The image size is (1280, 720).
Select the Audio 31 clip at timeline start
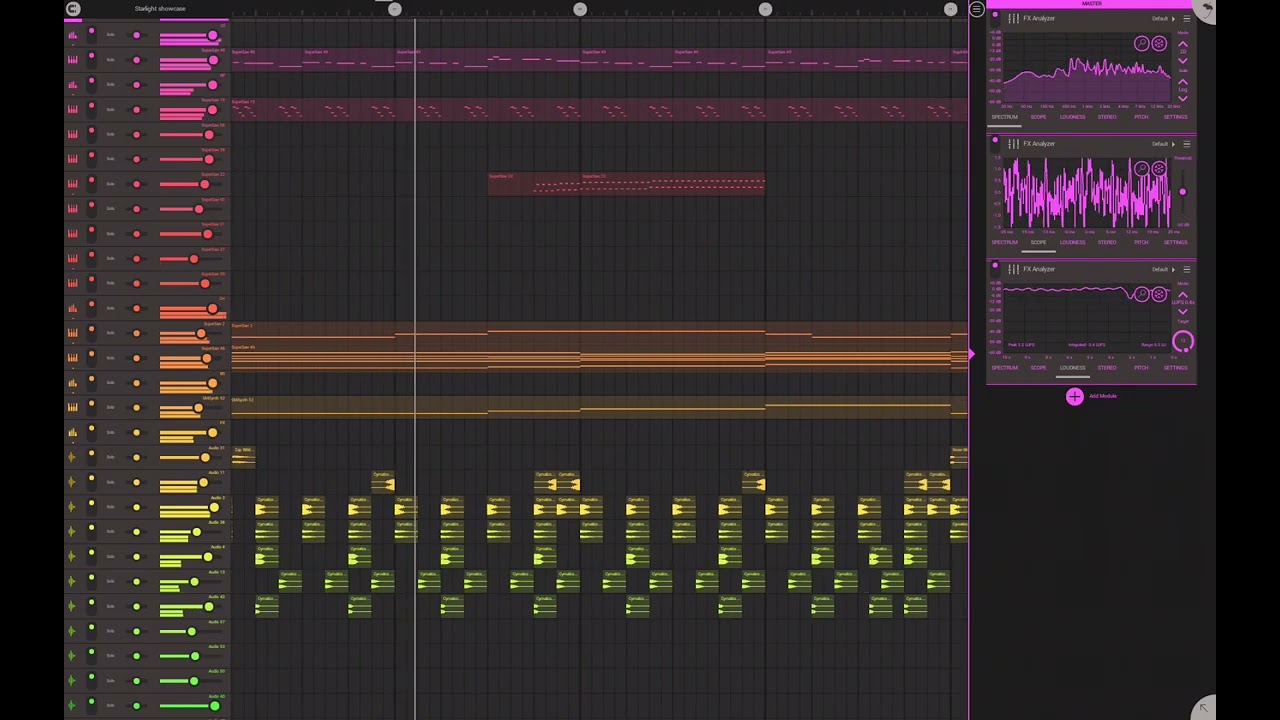click(244, 457)
